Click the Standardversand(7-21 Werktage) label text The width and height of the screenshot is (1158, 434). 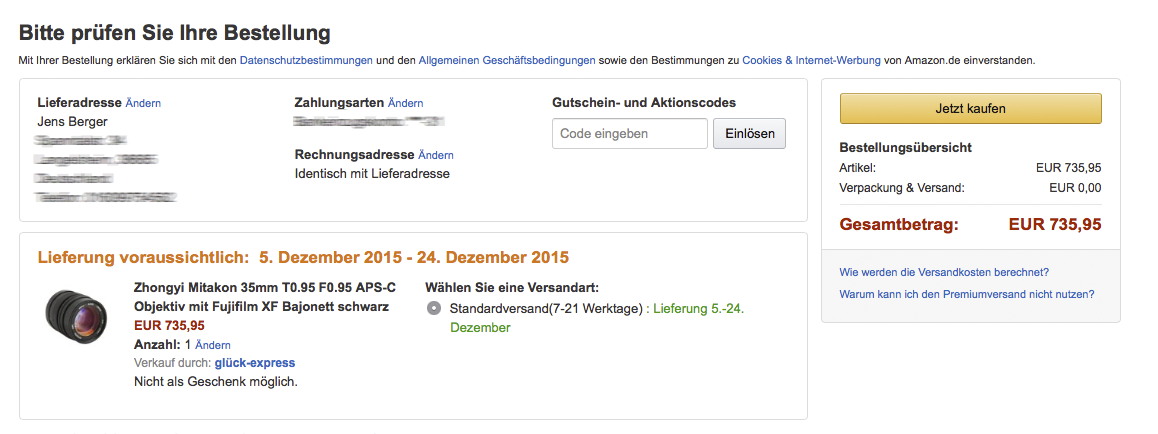[x=546, y=309]
